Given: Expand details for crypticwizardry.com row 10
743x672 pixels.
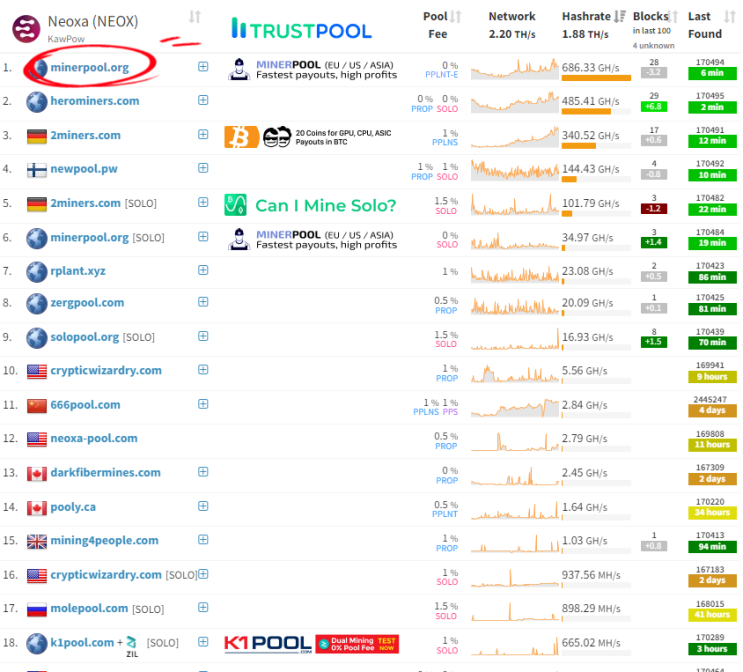Looking at the screenshot, I should point(203,369).
